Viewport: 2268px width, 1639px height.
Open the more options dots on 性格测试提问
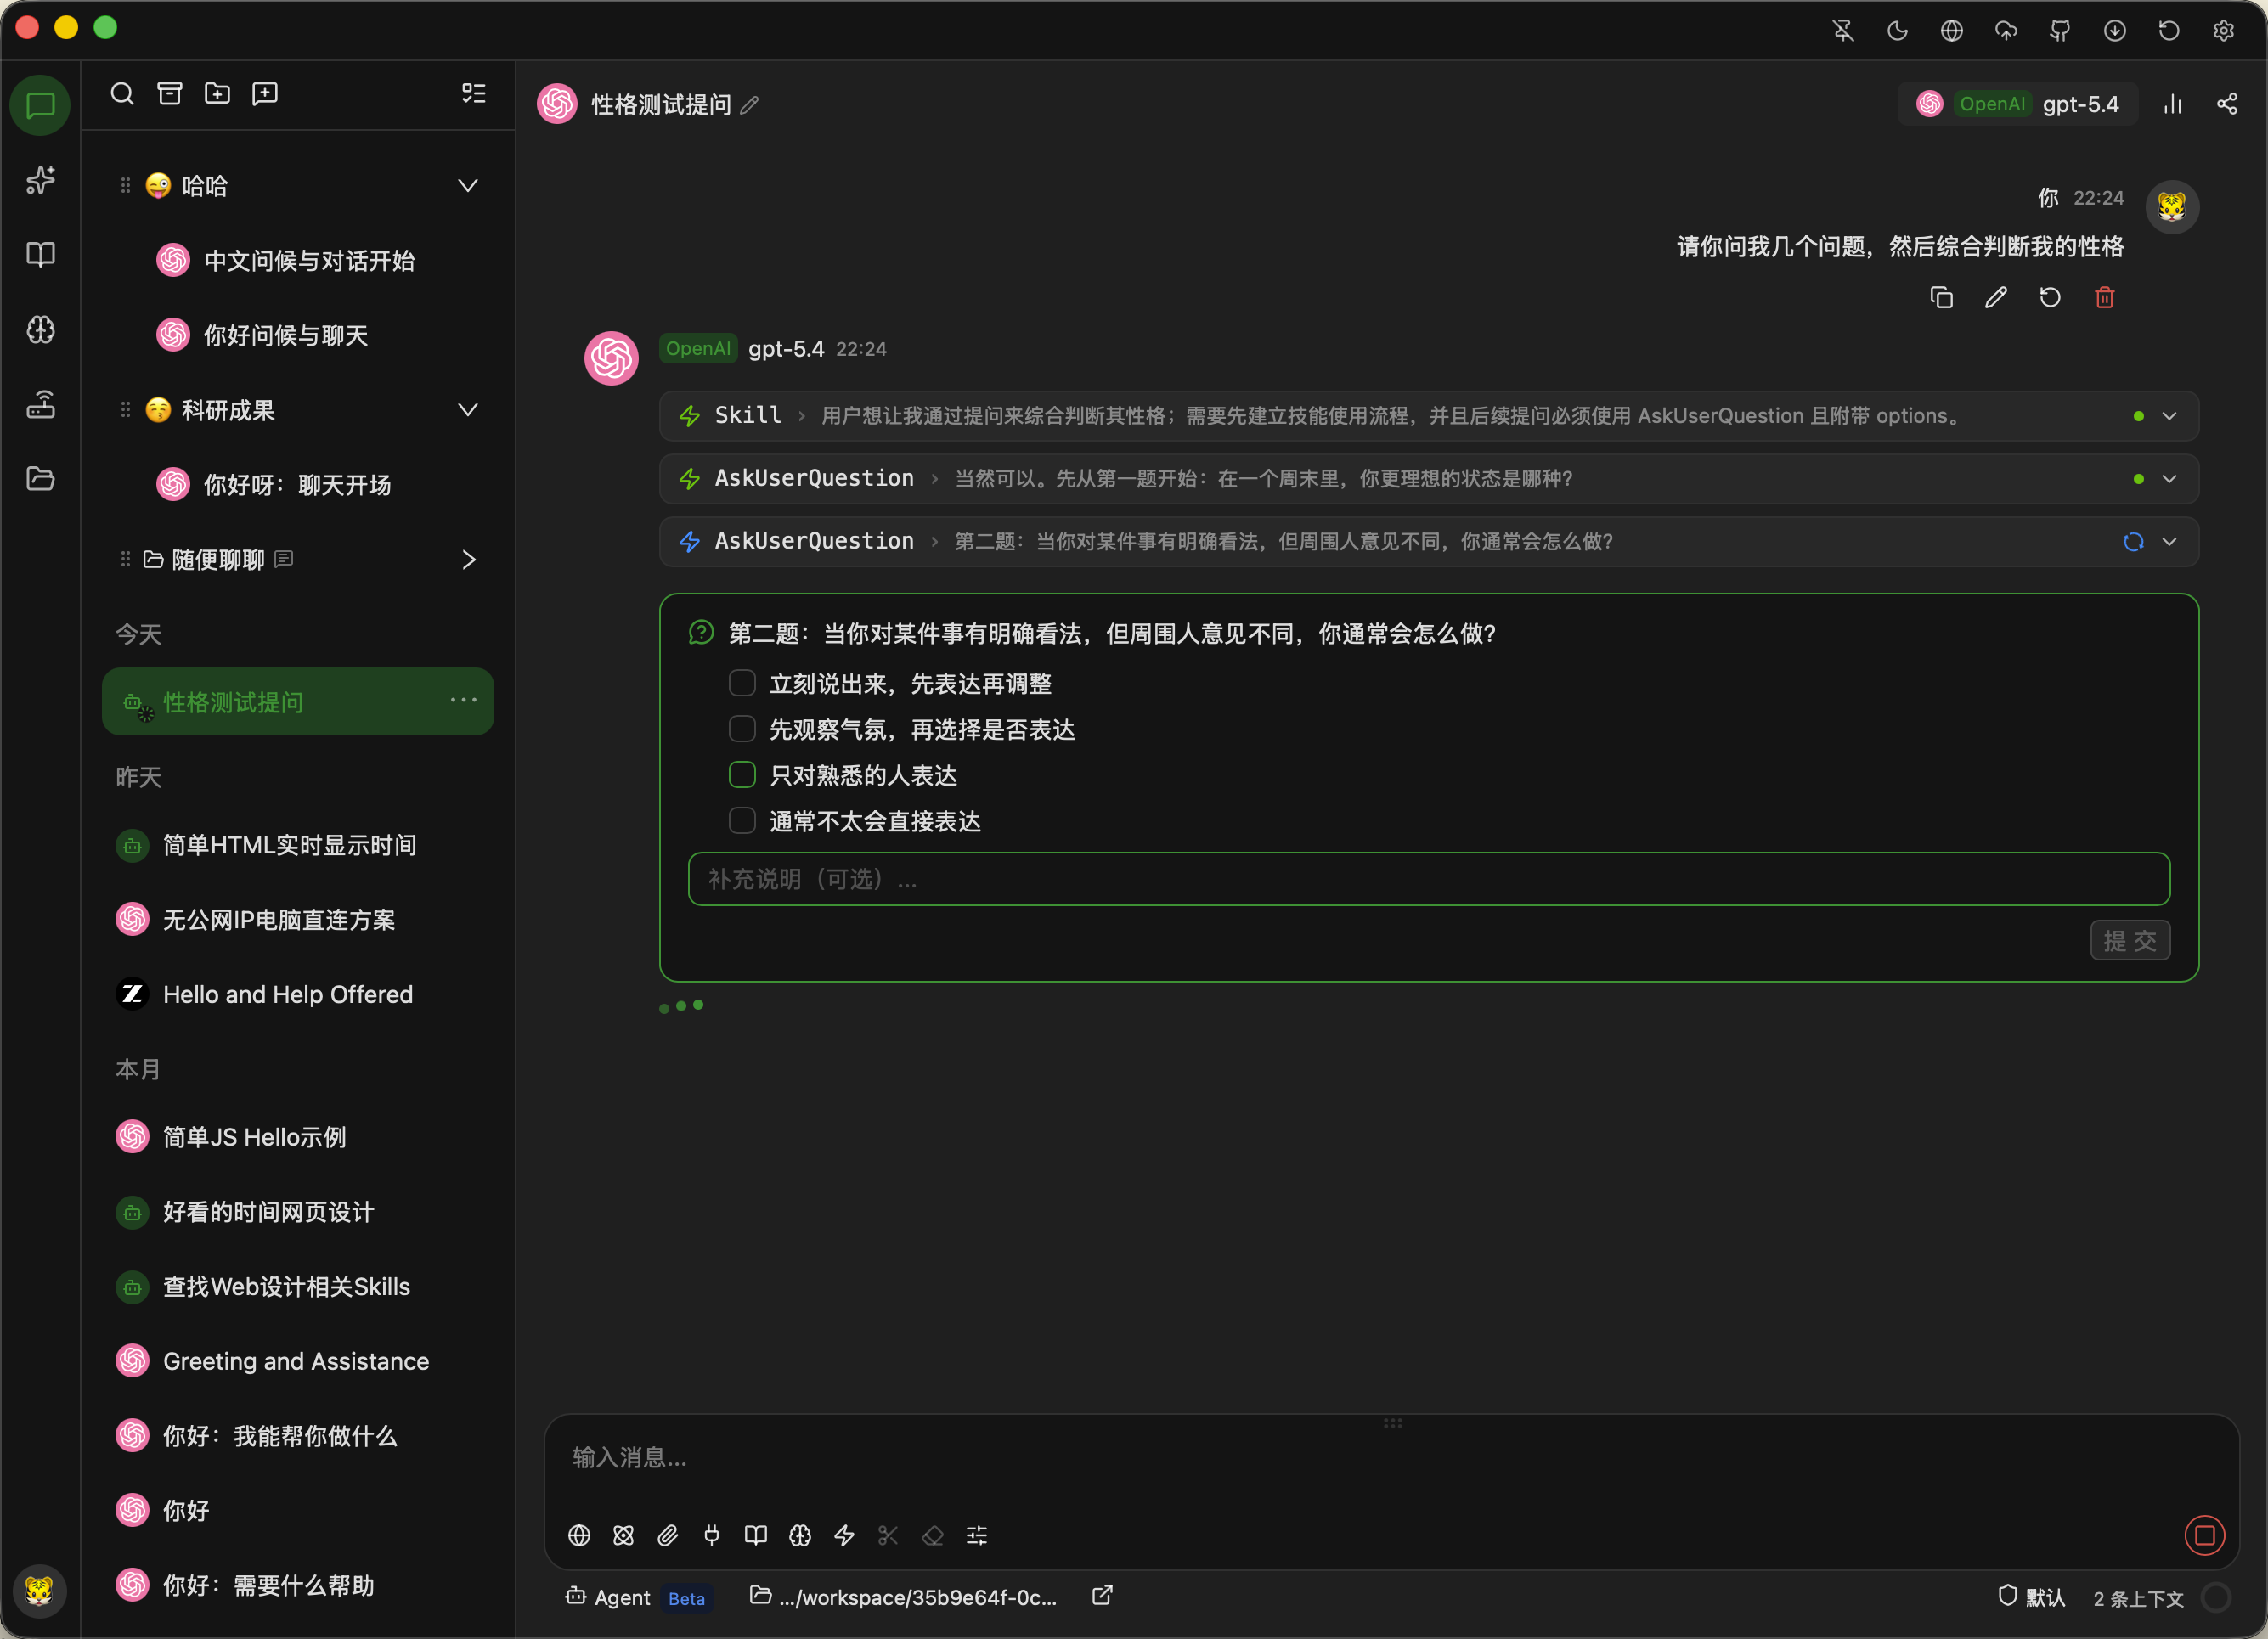(463, 701)
